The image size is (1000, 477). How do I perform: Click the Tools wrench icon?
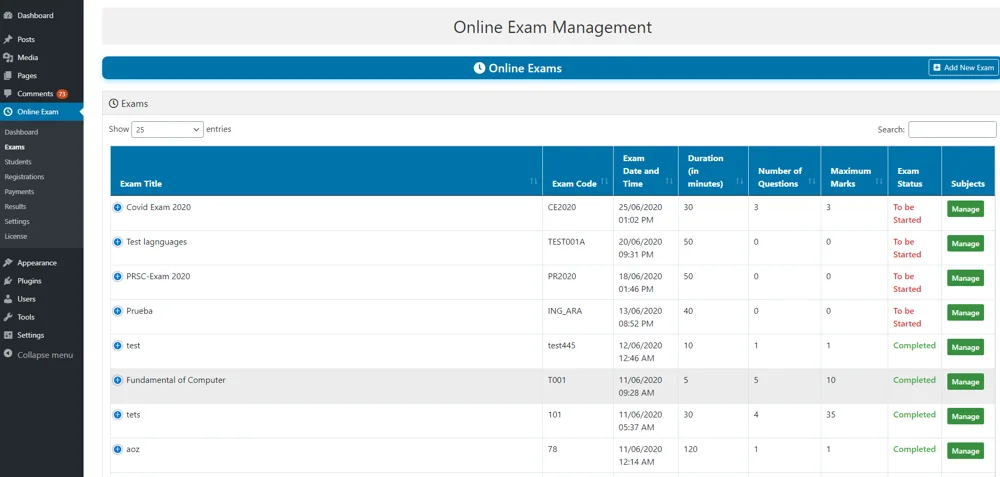point(8,317)
